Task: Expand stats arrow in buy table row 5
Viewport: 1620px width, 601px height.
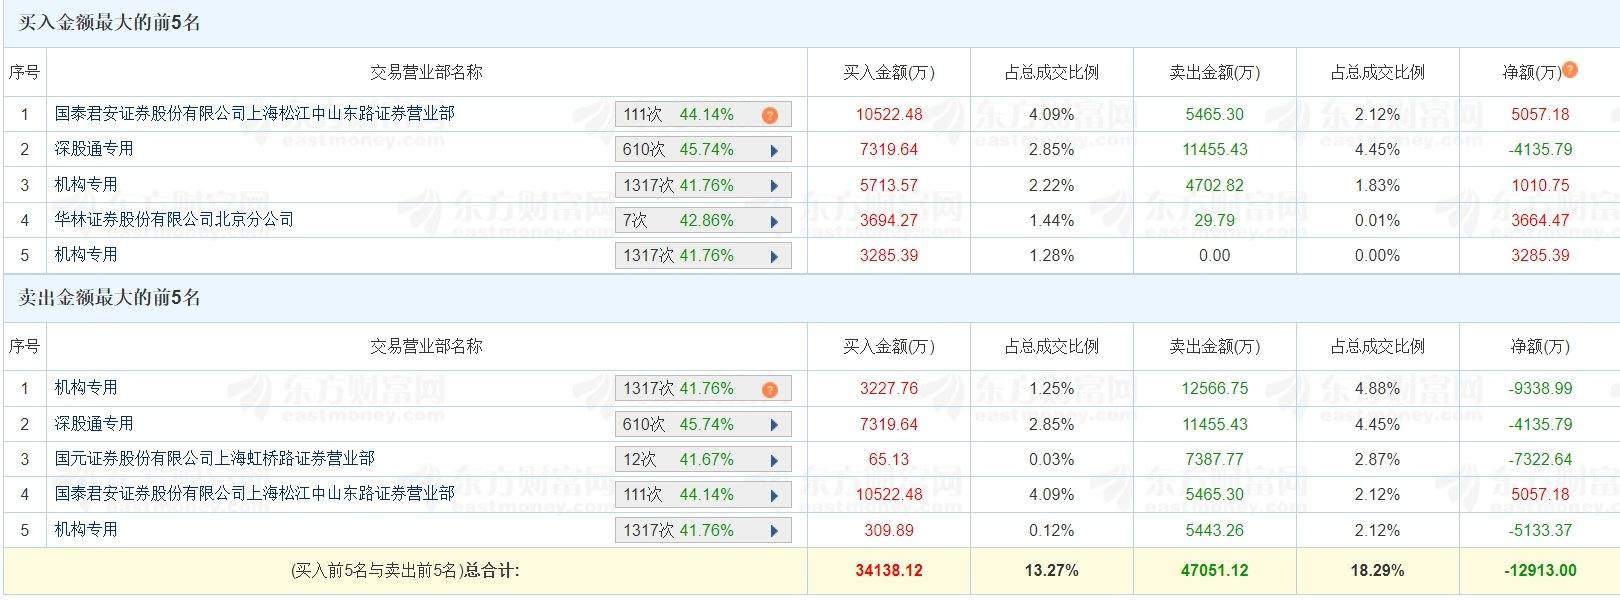Action: pos(774,256)
